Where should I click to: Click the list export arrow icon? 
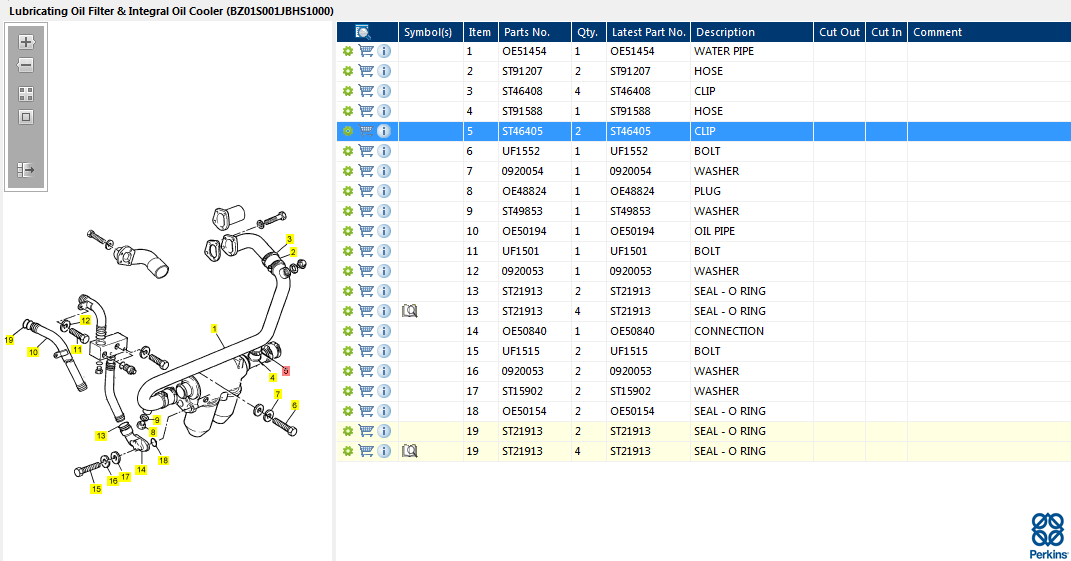click(x=26, y=169)
